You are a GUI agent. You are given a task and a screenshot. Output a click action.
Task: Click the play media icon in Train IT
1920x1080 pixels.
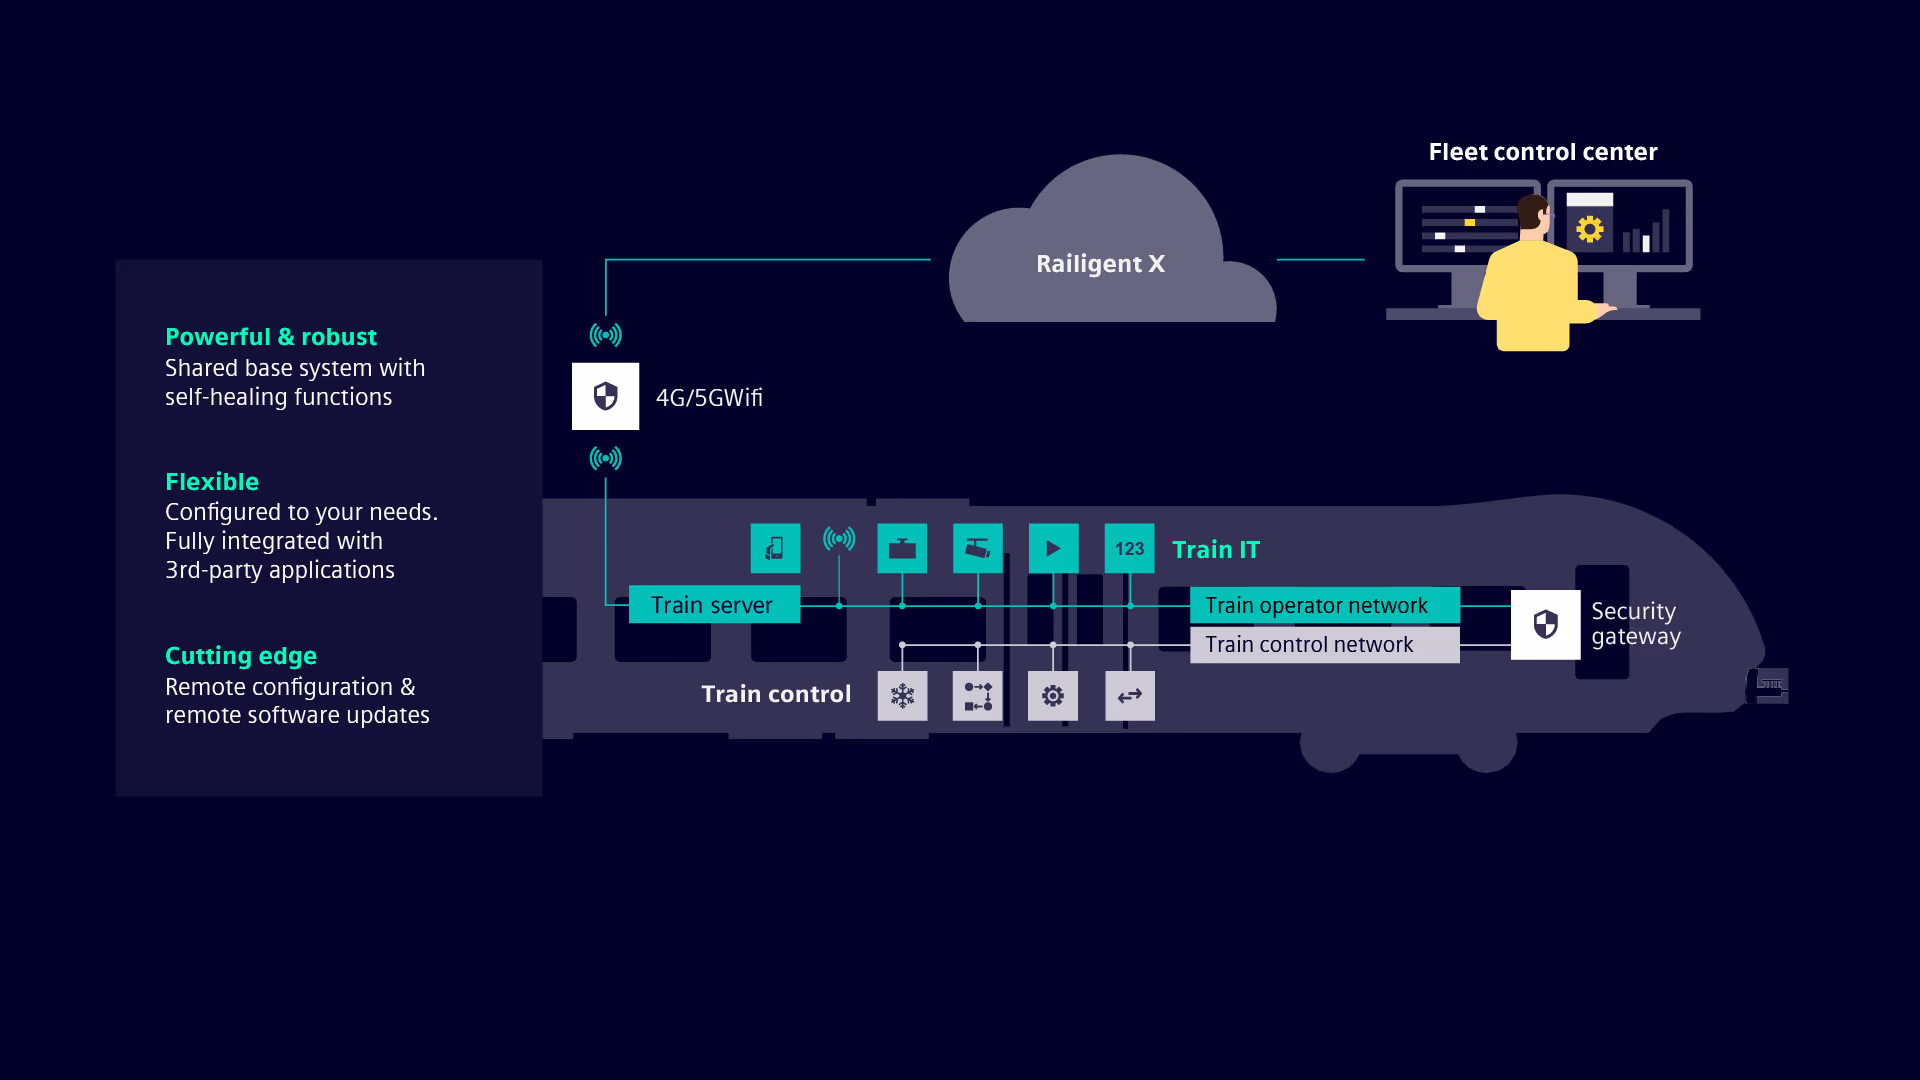point(1053,548)
